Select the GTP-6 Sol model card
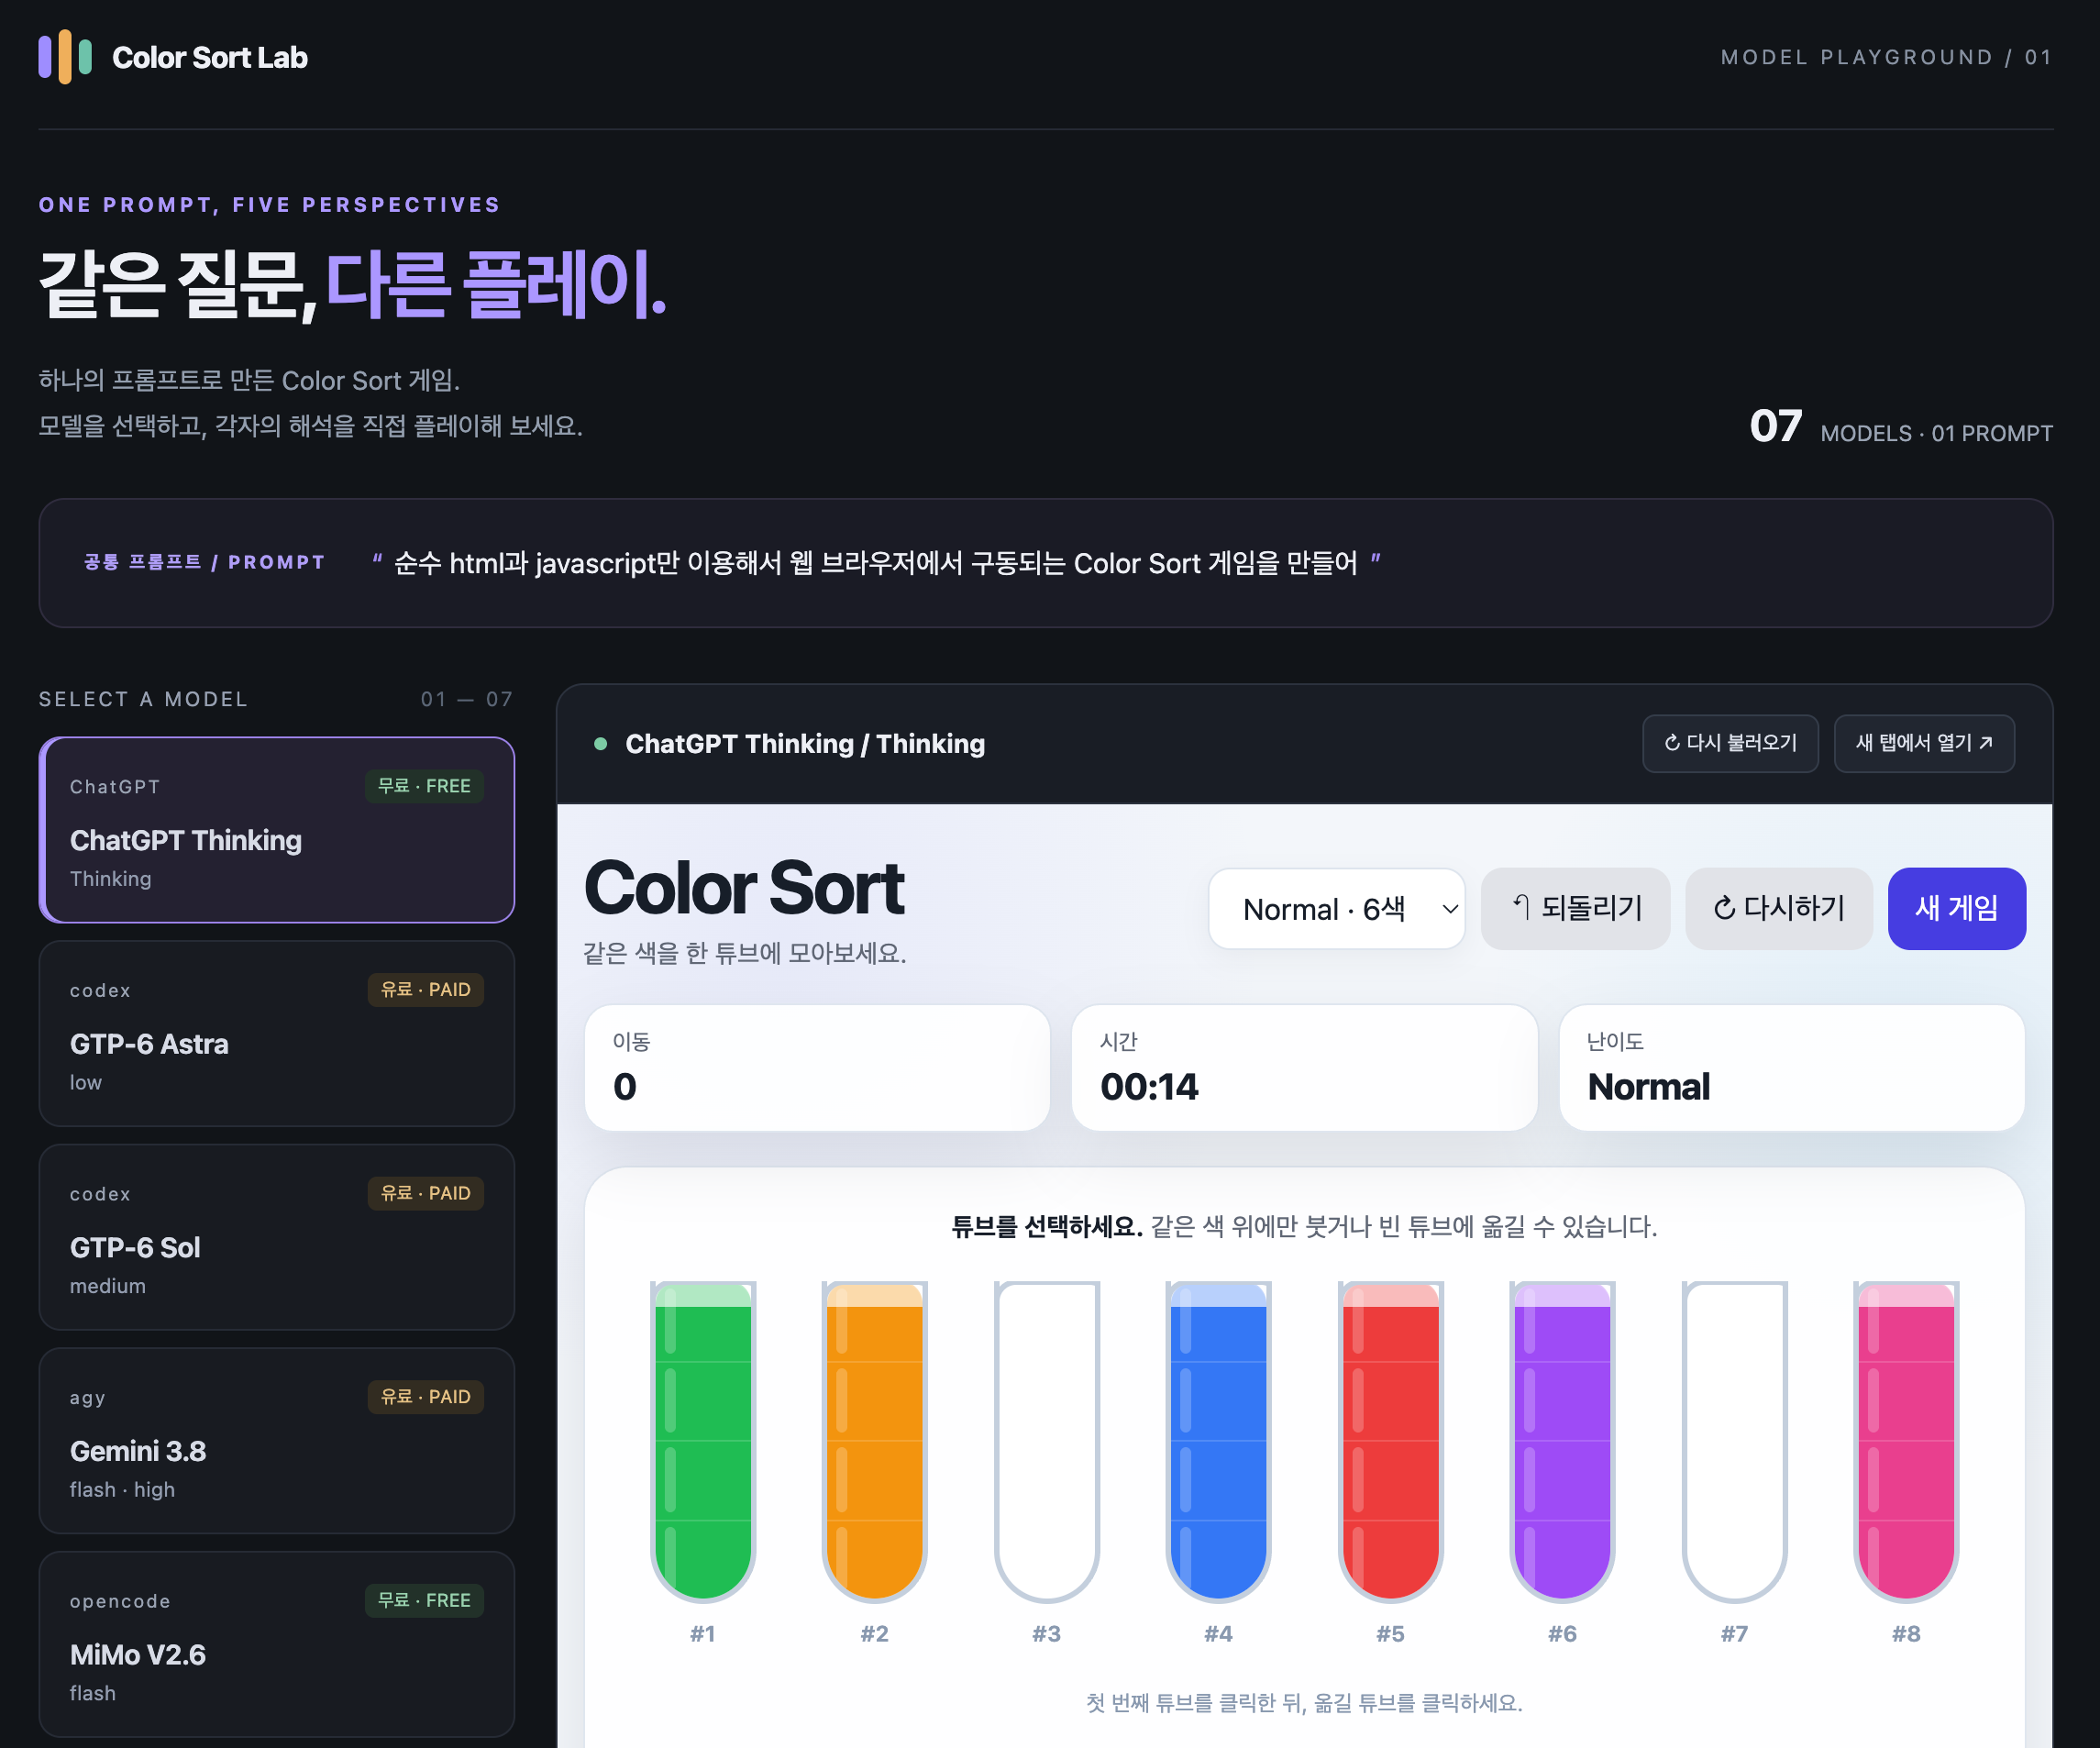This screenshot has height=1748, width=2100. (x=277, y=1237)
